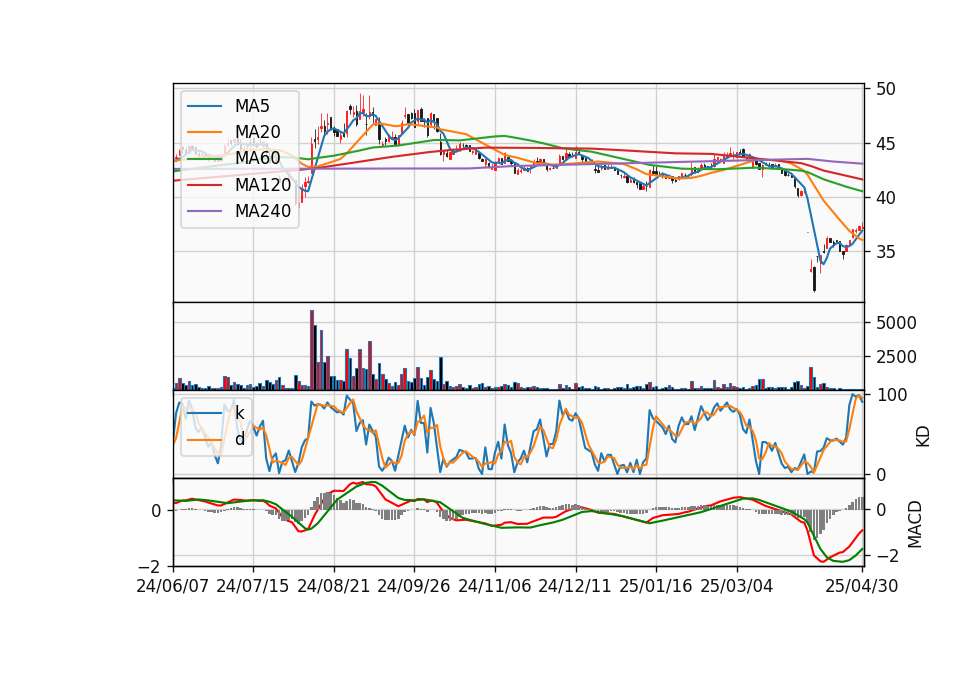Click the MA120 legend label
Screen dimensions: 960x690
coord(263,184)
